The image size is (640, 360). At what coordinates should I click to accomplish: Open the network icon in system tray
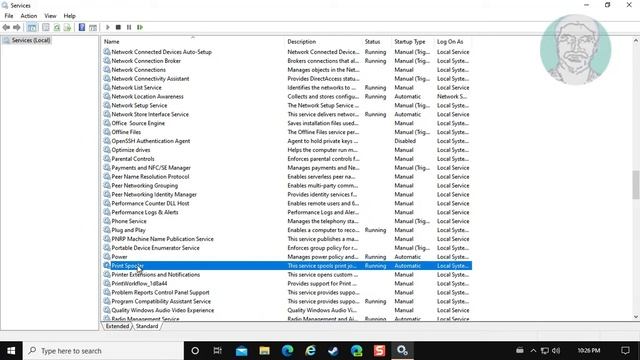coord(544,351)
